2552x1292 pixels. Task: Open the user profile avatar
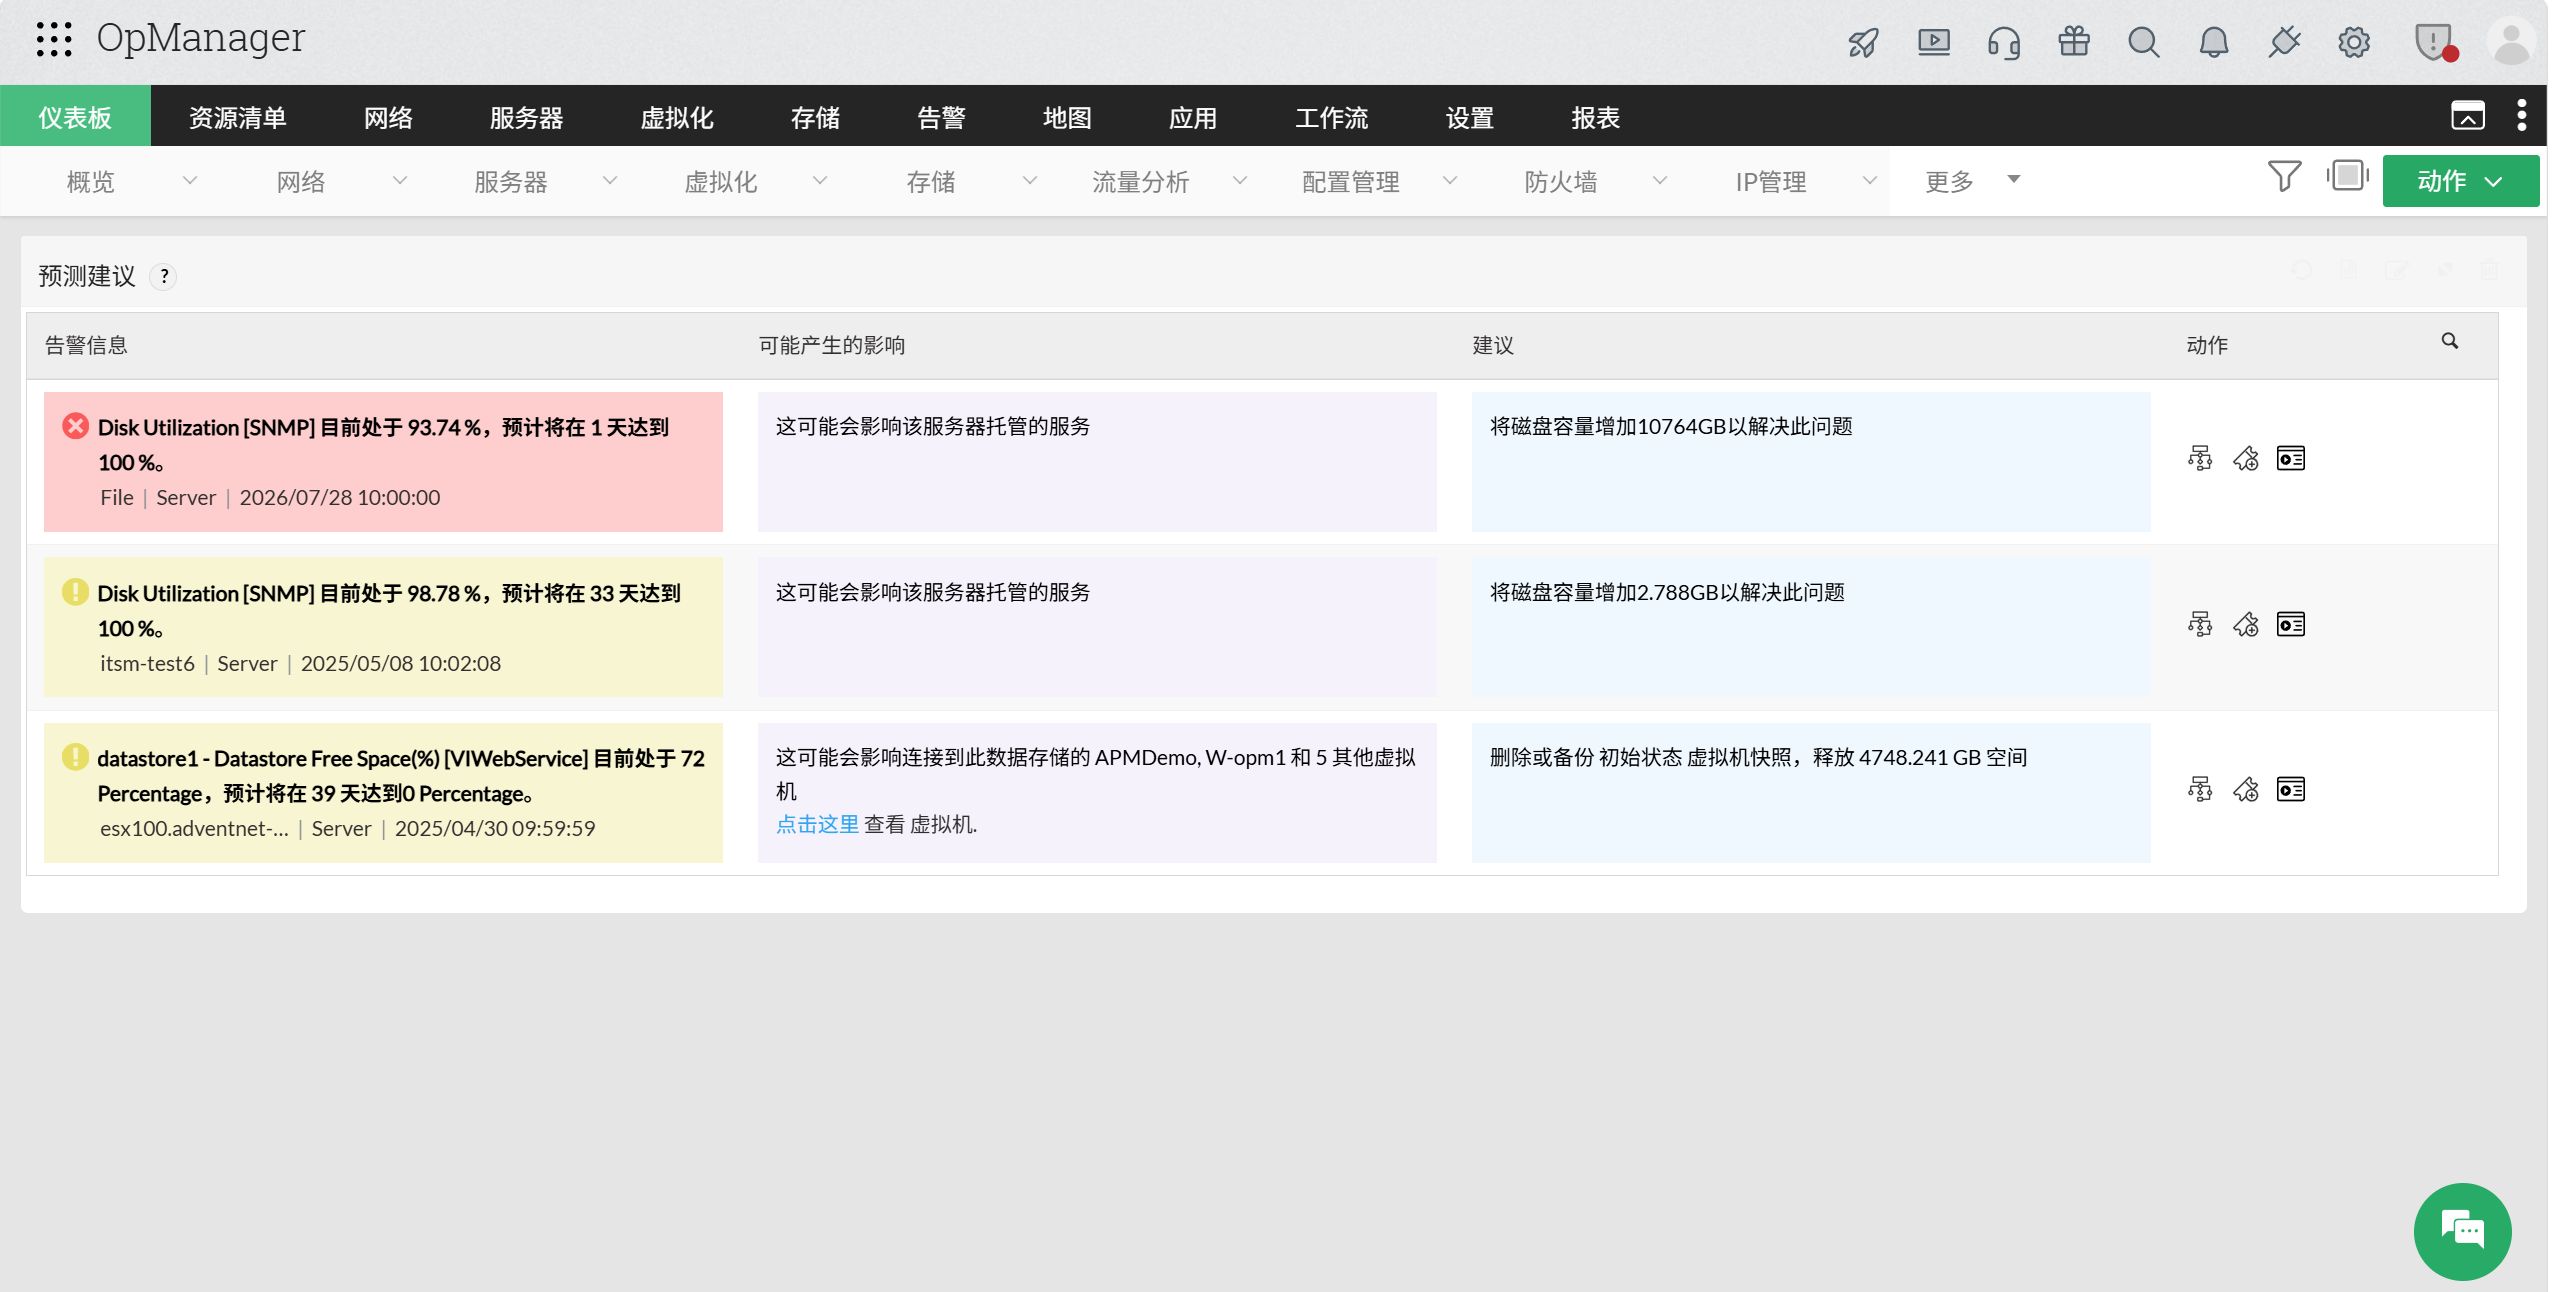[x=2511, y=42]
